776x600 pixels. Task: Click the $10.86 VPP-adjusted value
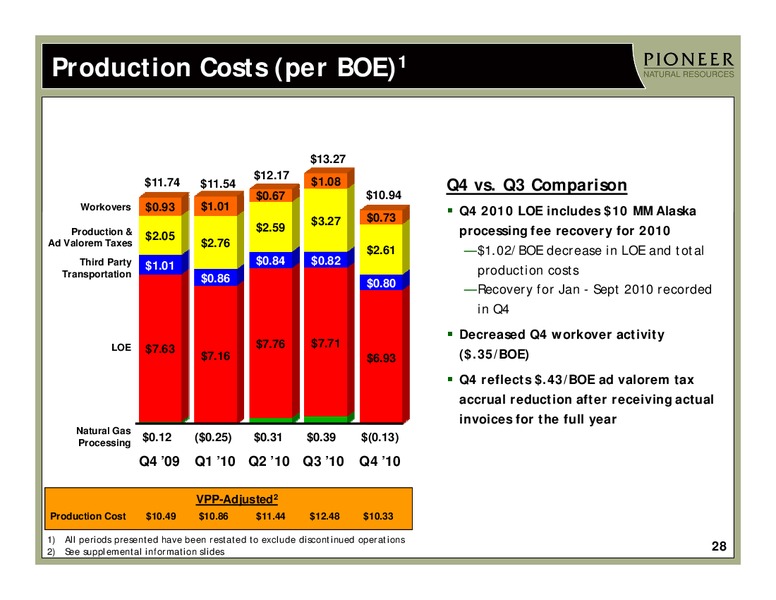(x=213, y=516)
